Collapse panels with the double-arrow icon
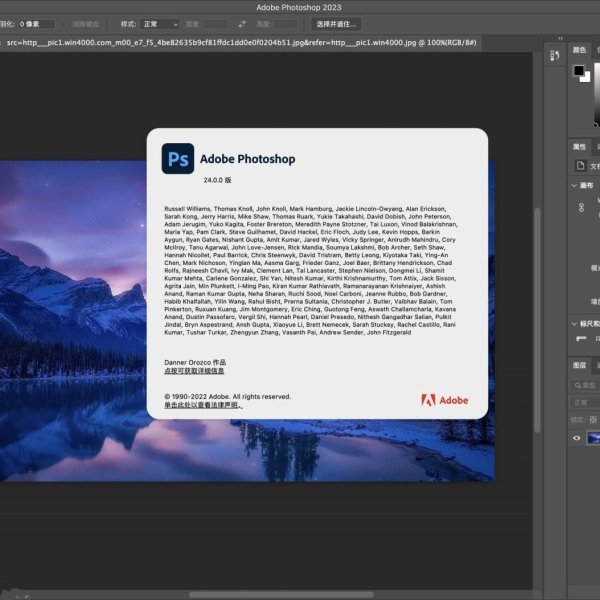Viewport: 600px width, 600px height. click(x=560, y=38)
